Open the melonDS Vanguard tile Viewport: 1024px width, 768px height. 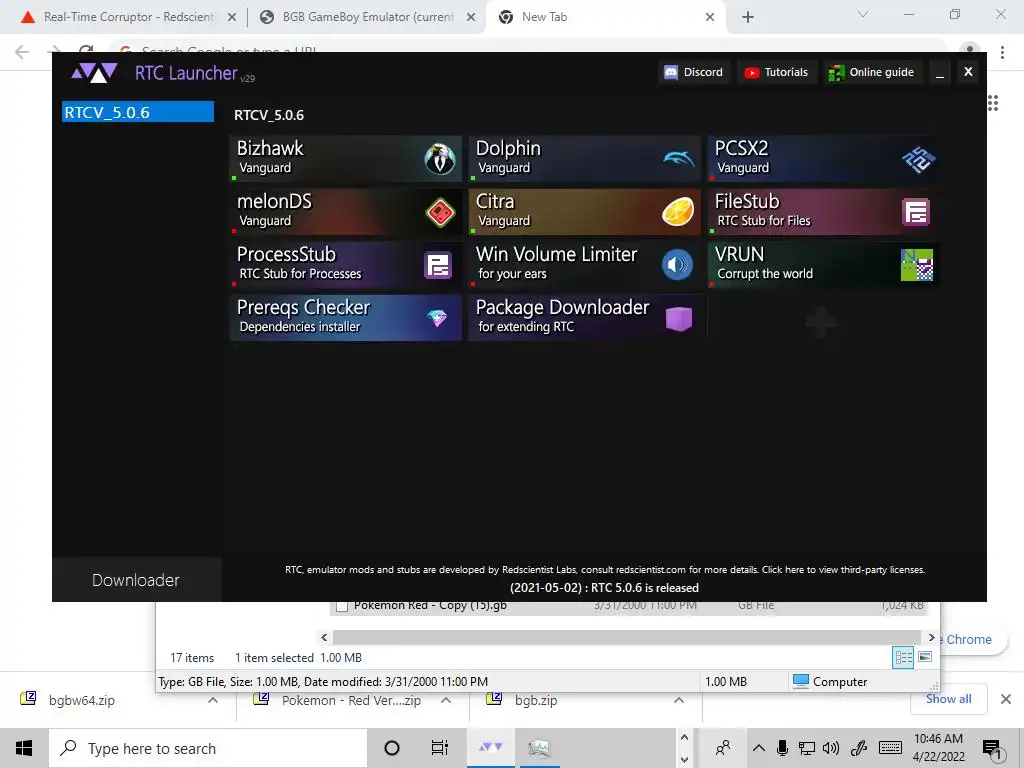click(345, 212)
